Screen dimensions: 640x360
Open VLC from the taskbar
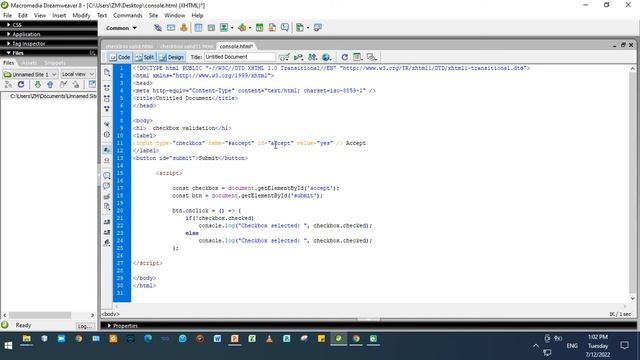[269, 339]
